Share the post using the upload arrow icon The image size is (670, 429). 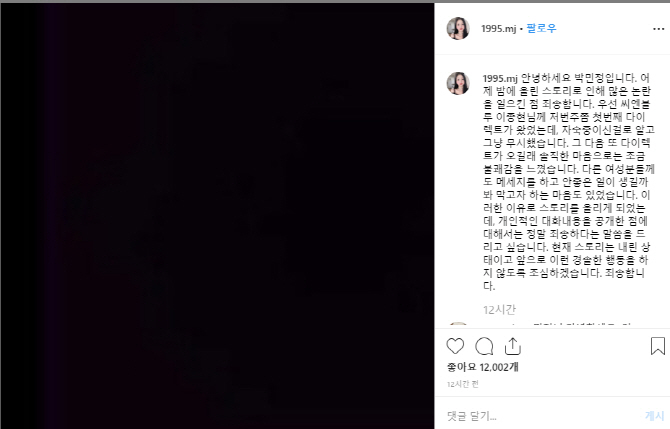[513, 346]
